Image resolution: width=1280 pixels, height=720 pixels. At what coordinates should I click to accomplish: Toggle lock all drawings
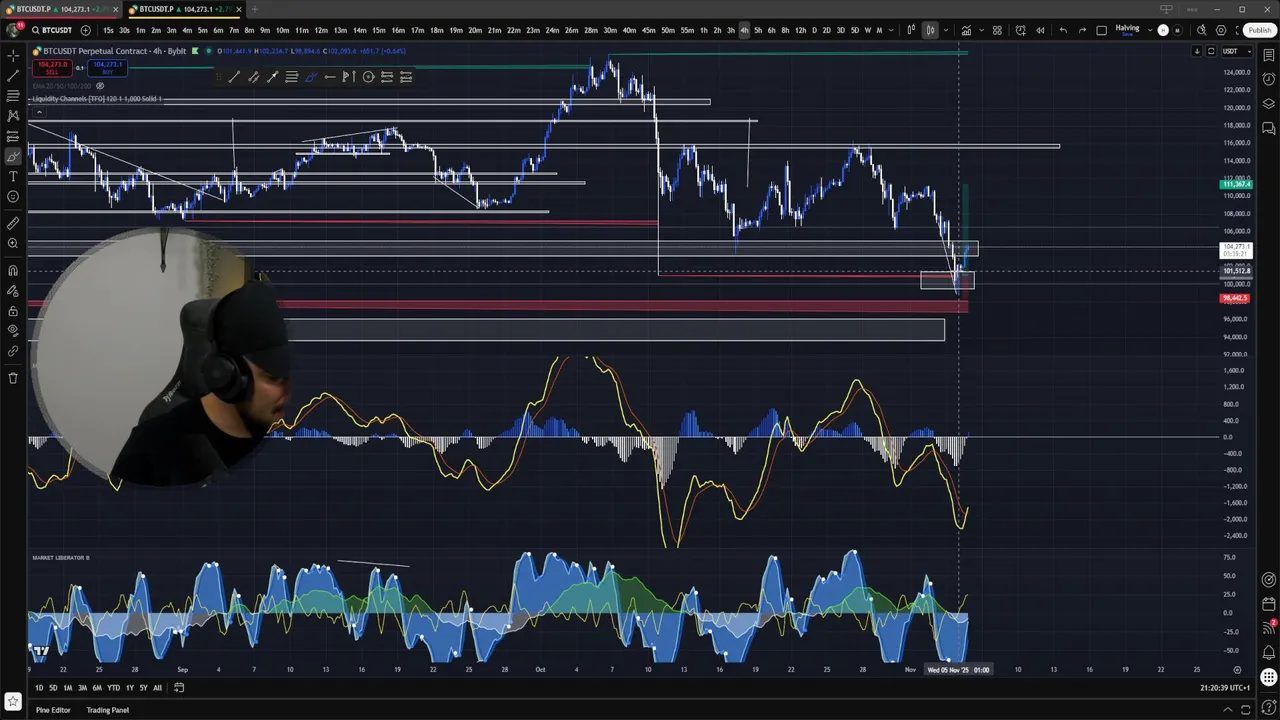point(13,311)
